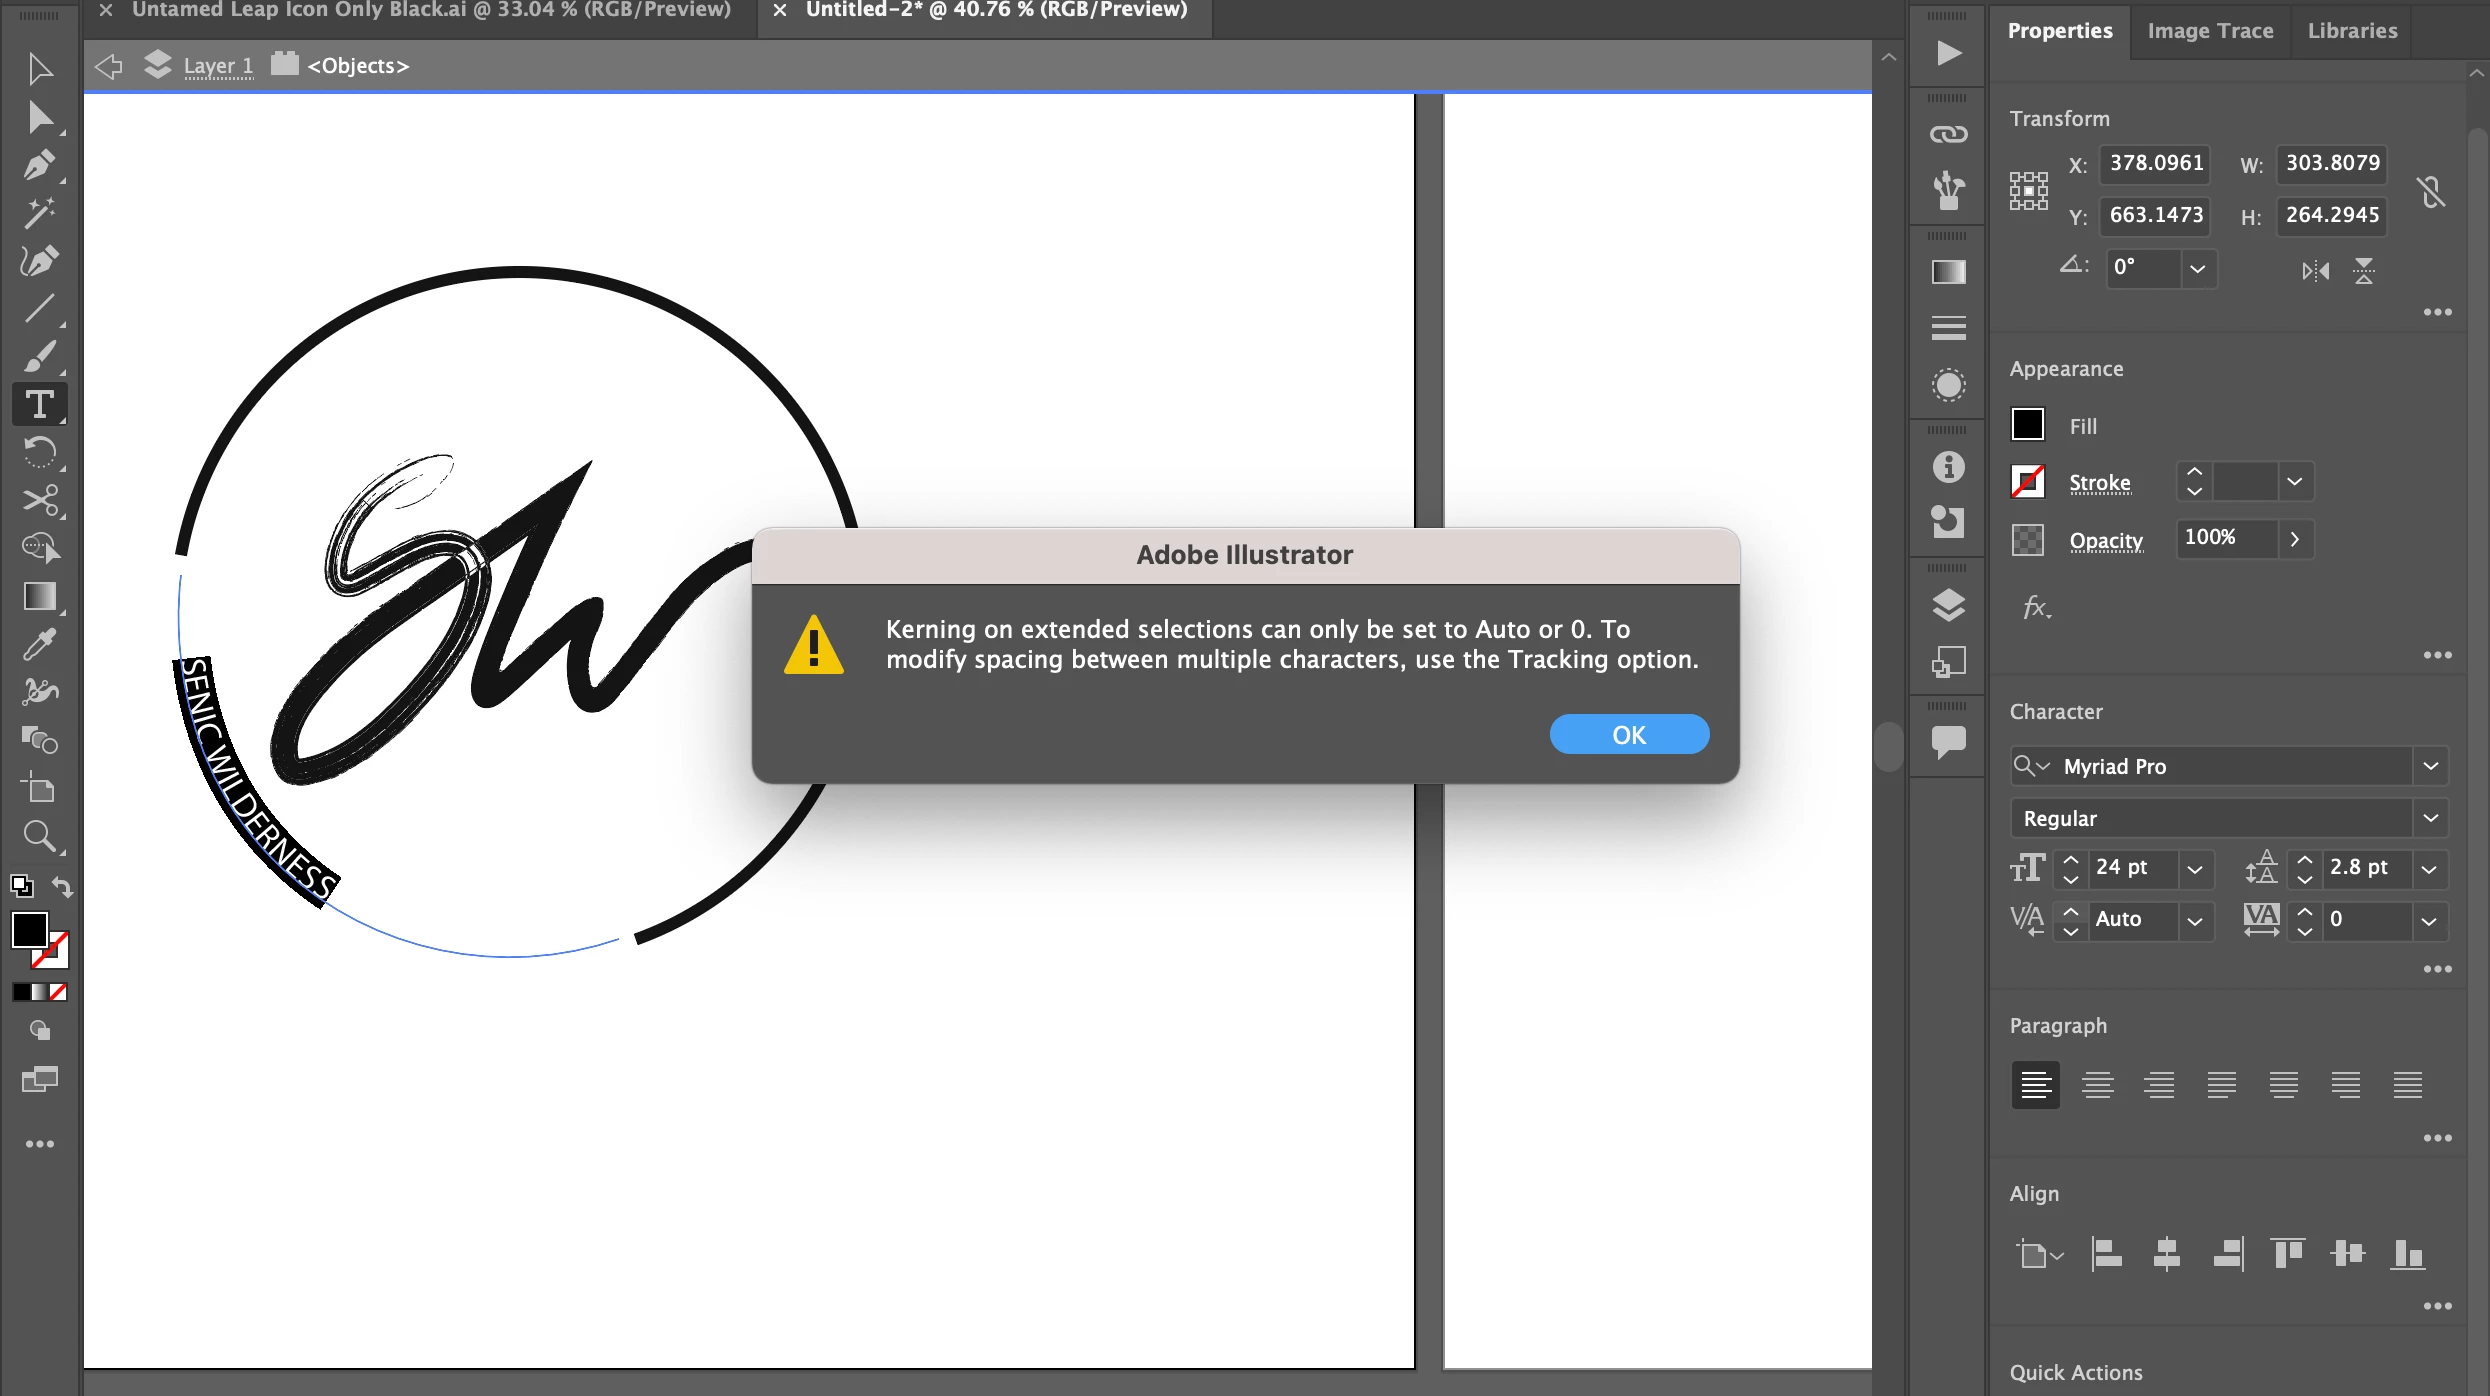Toggle constrain width and height proportions
The width and height of the screenshot is (2490, 1396).
[2431, 191]
